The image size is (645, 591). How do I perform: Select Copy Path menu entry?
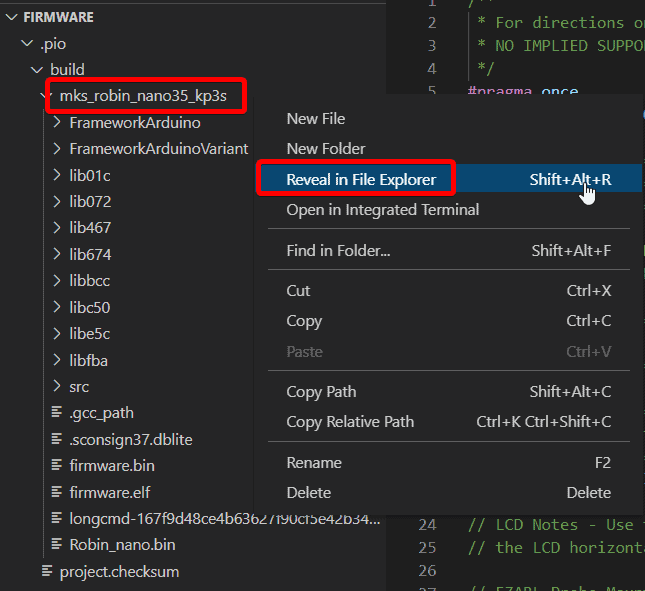click(321, 392)
